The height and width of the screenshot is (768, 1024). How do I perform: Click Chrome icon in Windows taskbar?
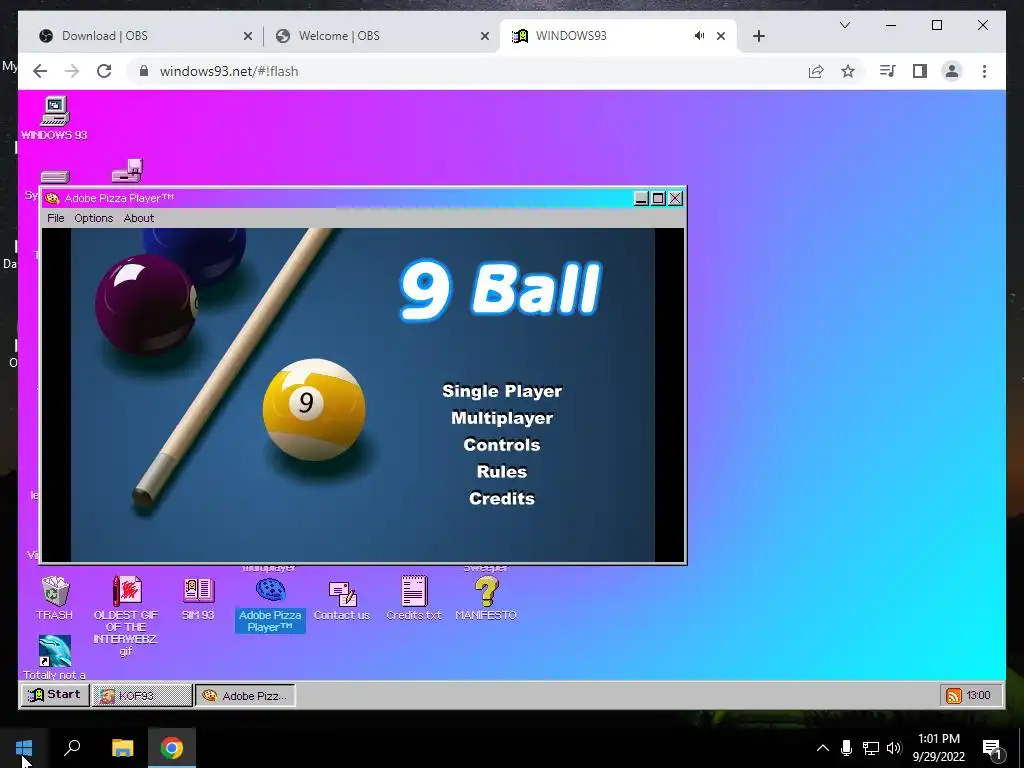click(172, 747)
